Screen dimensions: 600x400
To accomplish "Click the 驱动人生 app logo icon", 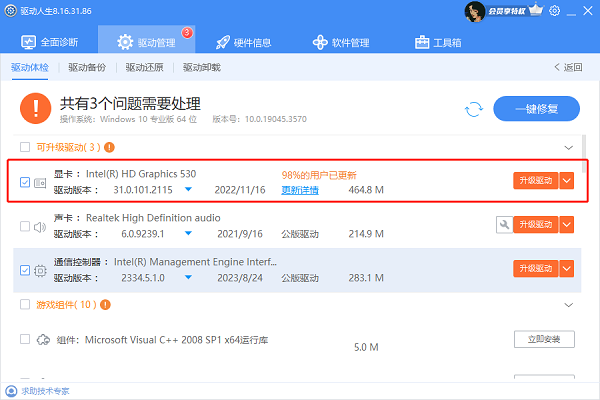I will point(10,11).
